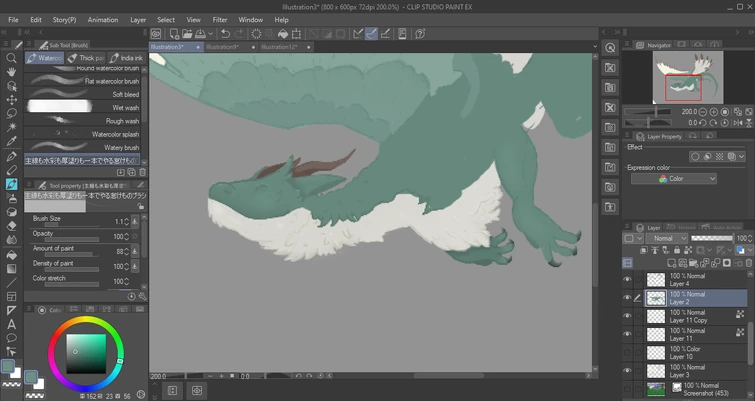Click the Navigator preview thumbnail
The height and width of the screenshot is (401, 755).
687,75
